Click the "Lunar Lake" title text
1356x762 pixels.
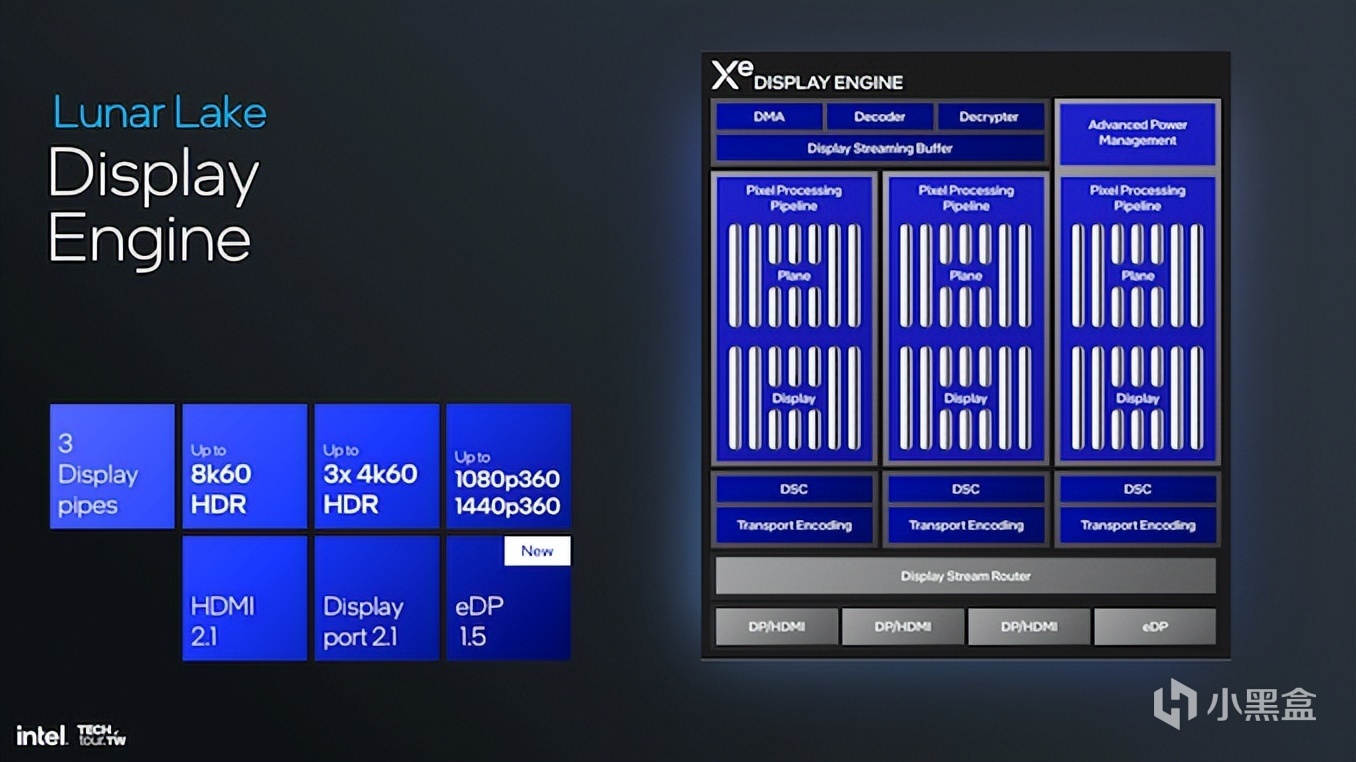pos(160,112)
